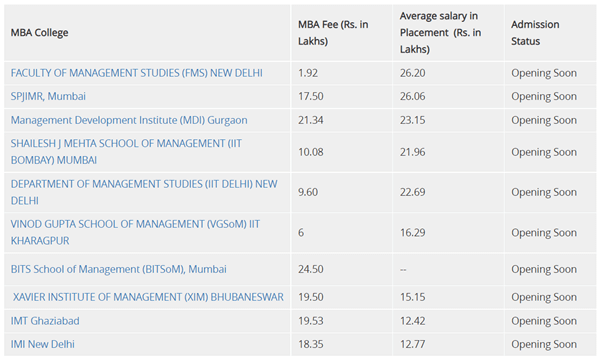Open Management Development Institute (MDI) Gurgaon link
Screen dimensions: 602x361
129,120
